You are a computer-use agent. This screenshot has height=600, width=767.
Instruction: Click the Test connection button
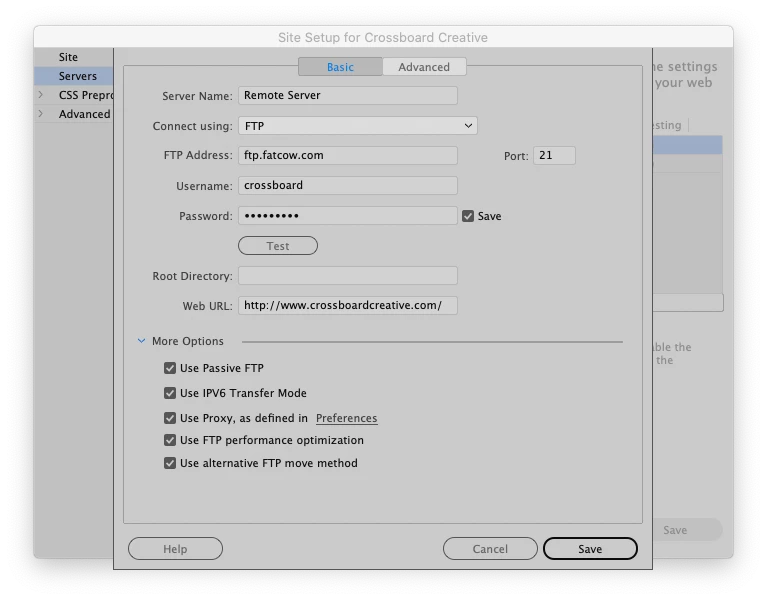[278, 245]
